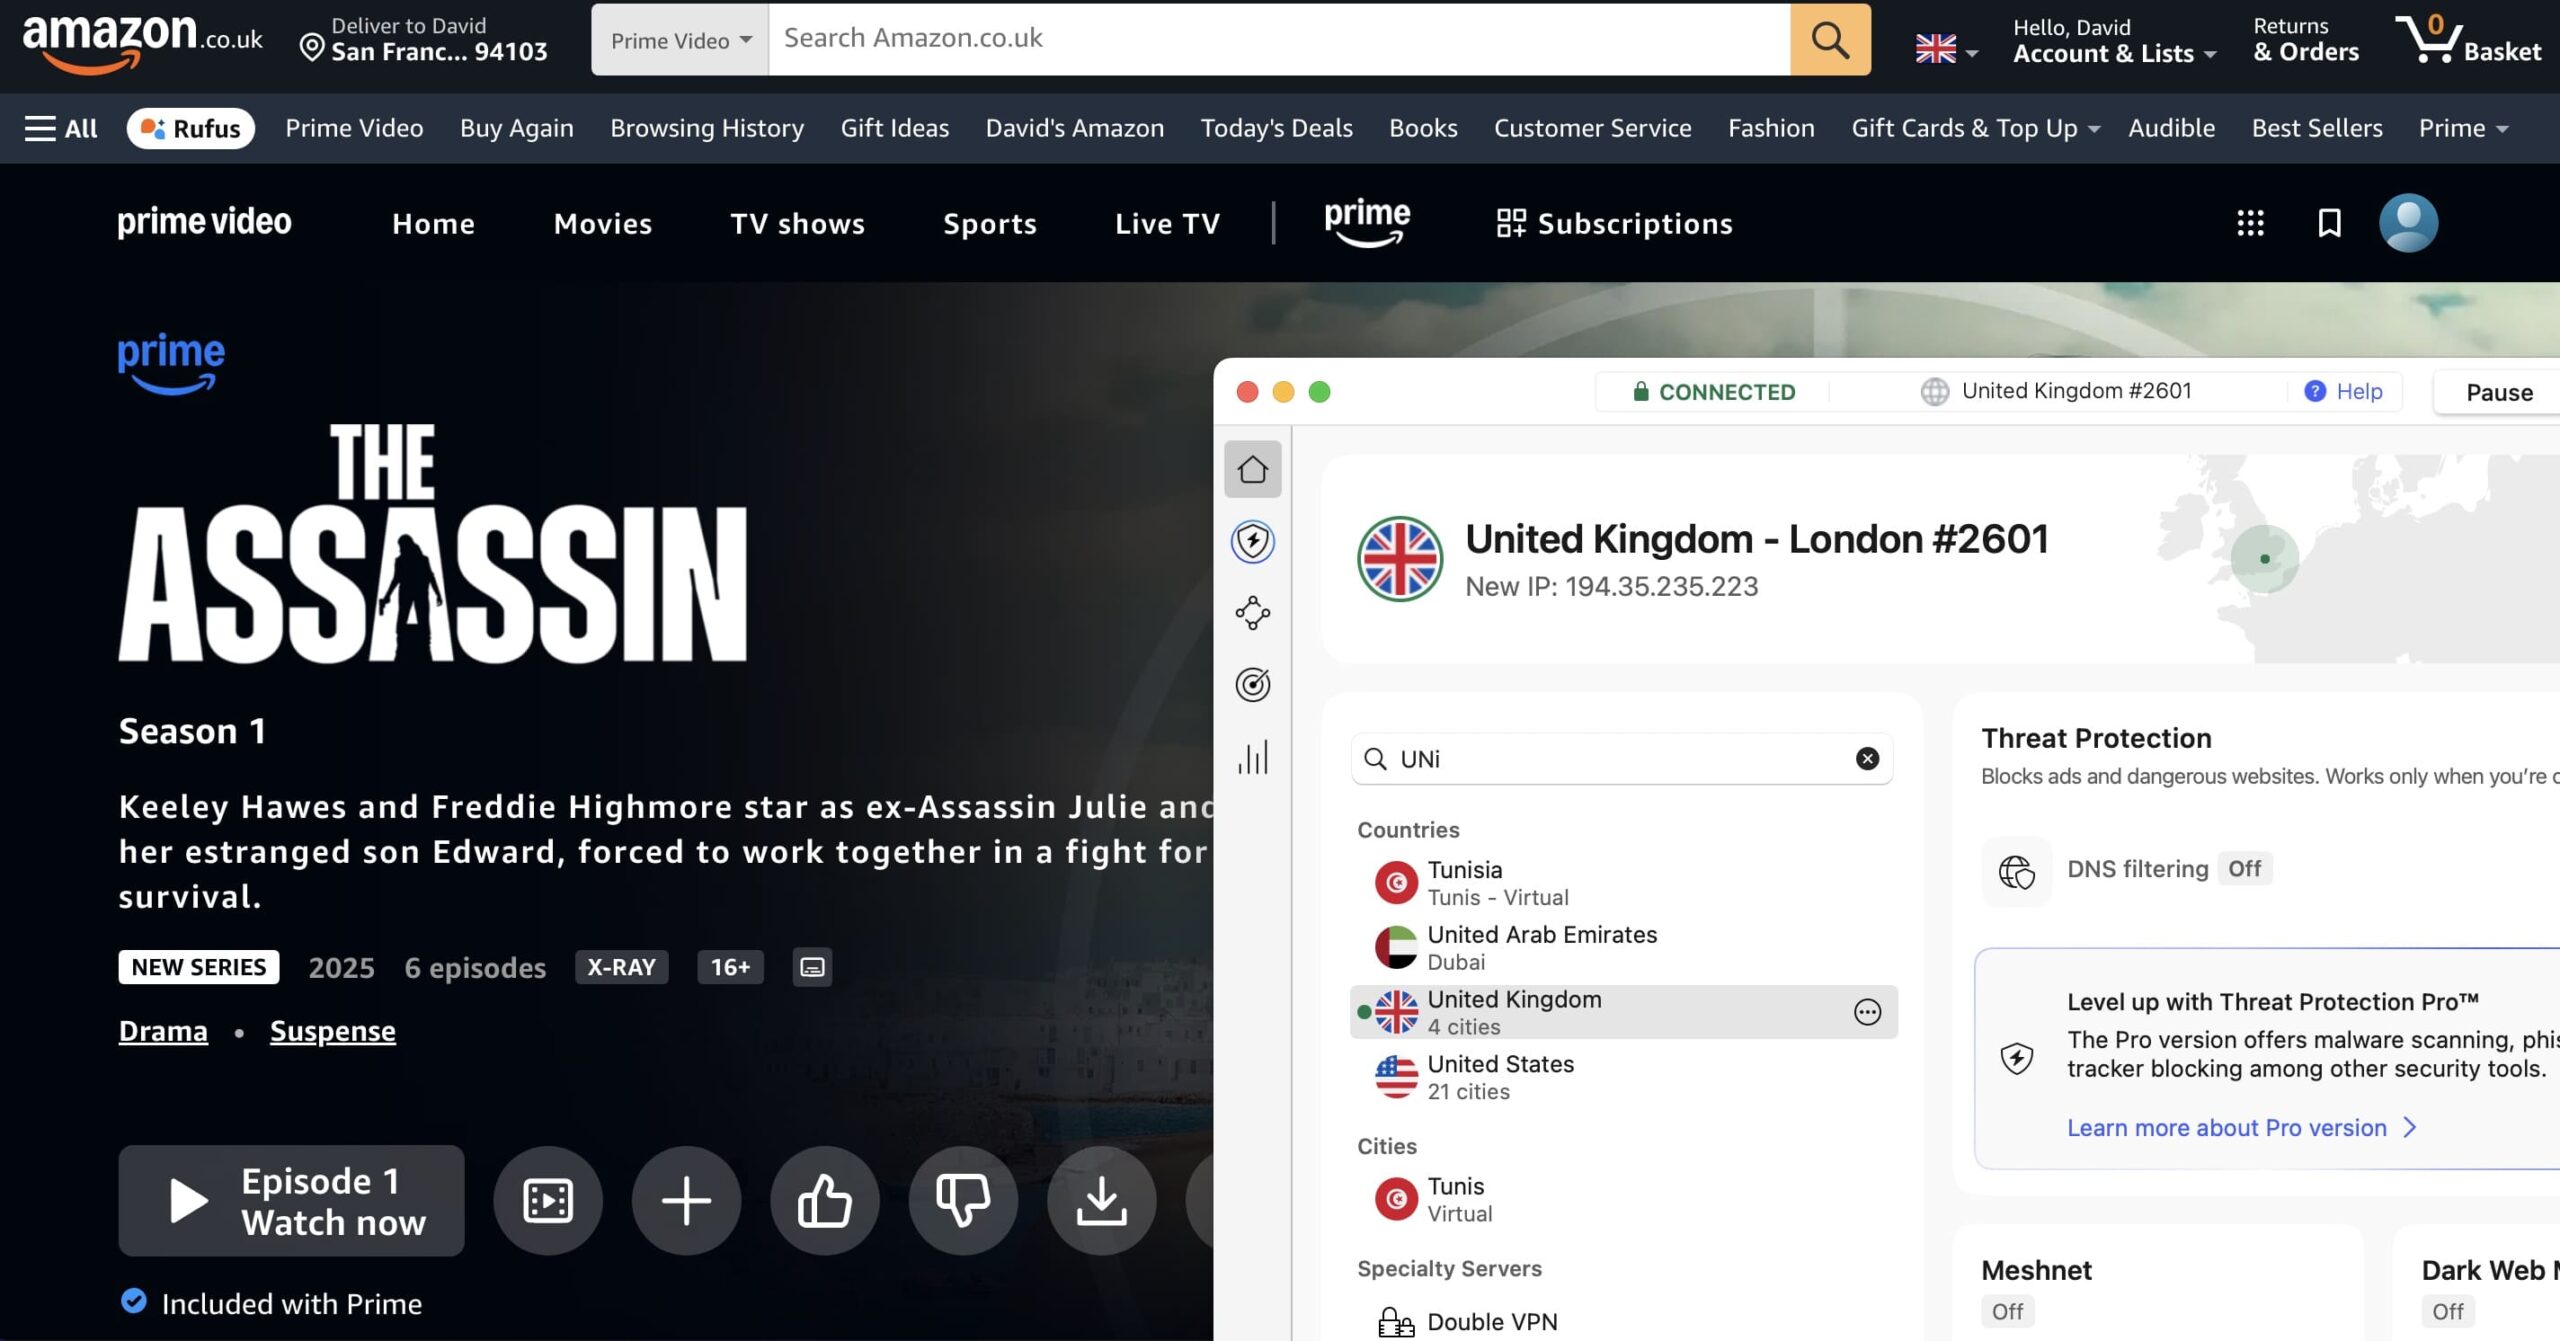Image resolution: width=2560 pixels, height=1341 pixels.
Task: Open Today's Deals in the menu
Action: (1276, 128)
